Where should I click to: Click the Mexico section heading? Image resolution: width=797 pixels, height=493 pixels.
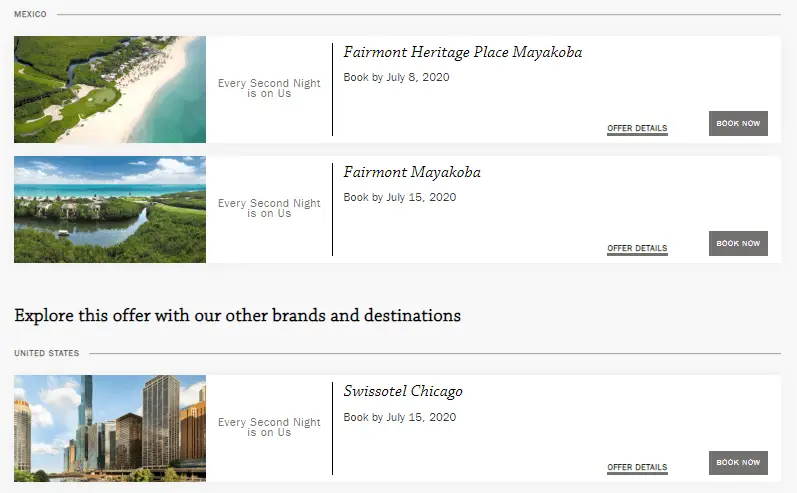coord(30,15)
